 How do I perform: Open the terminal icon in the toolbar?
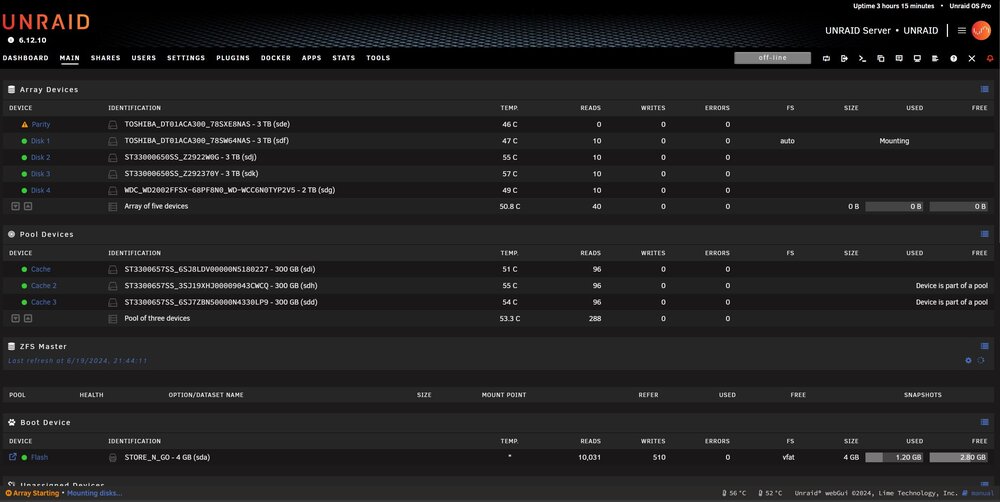pyautogui.click(x=862, y=58)
